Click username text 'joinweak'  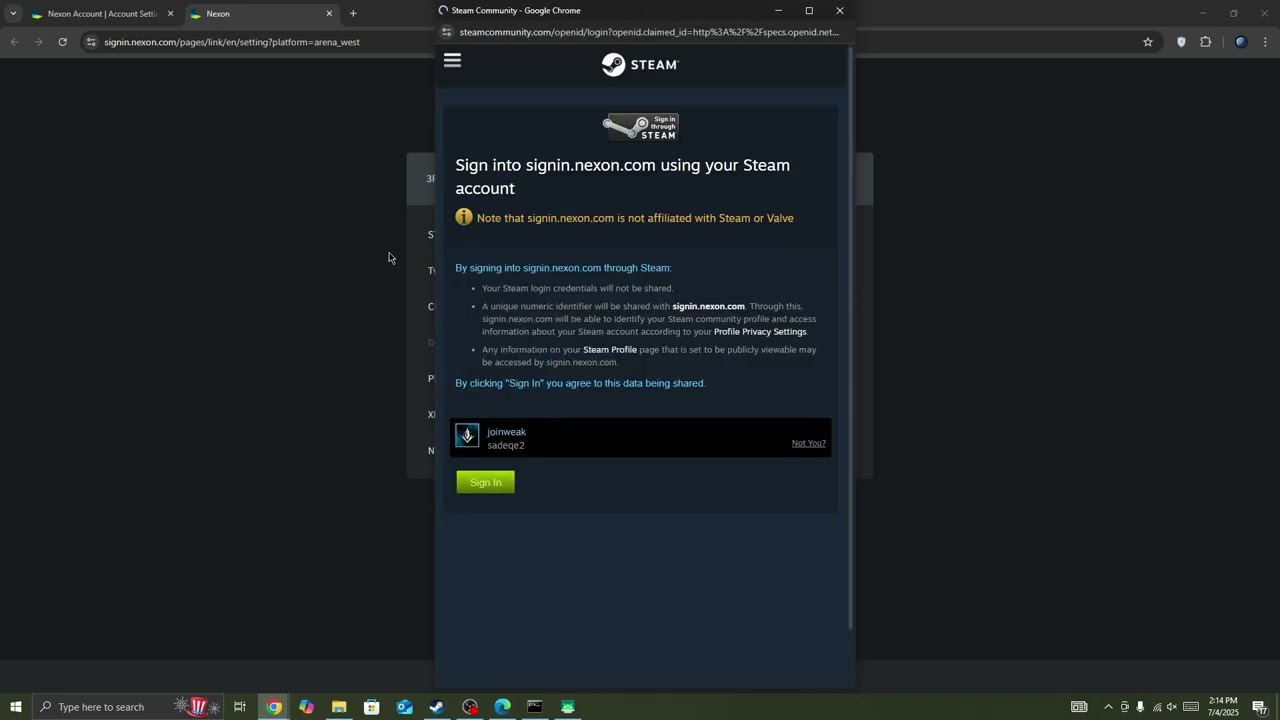[506, 432]
